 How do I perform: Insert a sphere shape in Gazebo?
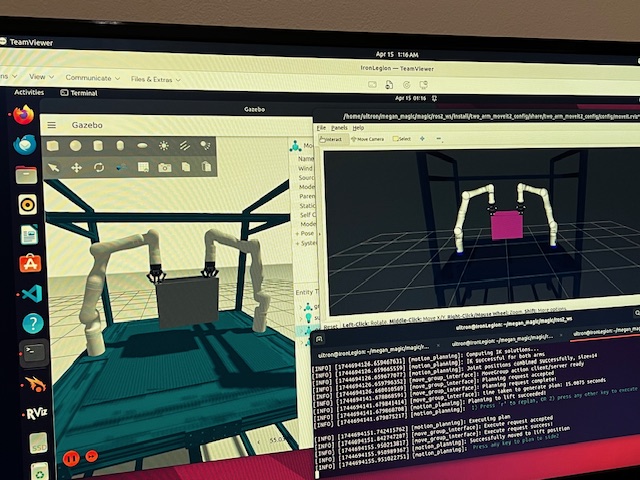[76, 146]
